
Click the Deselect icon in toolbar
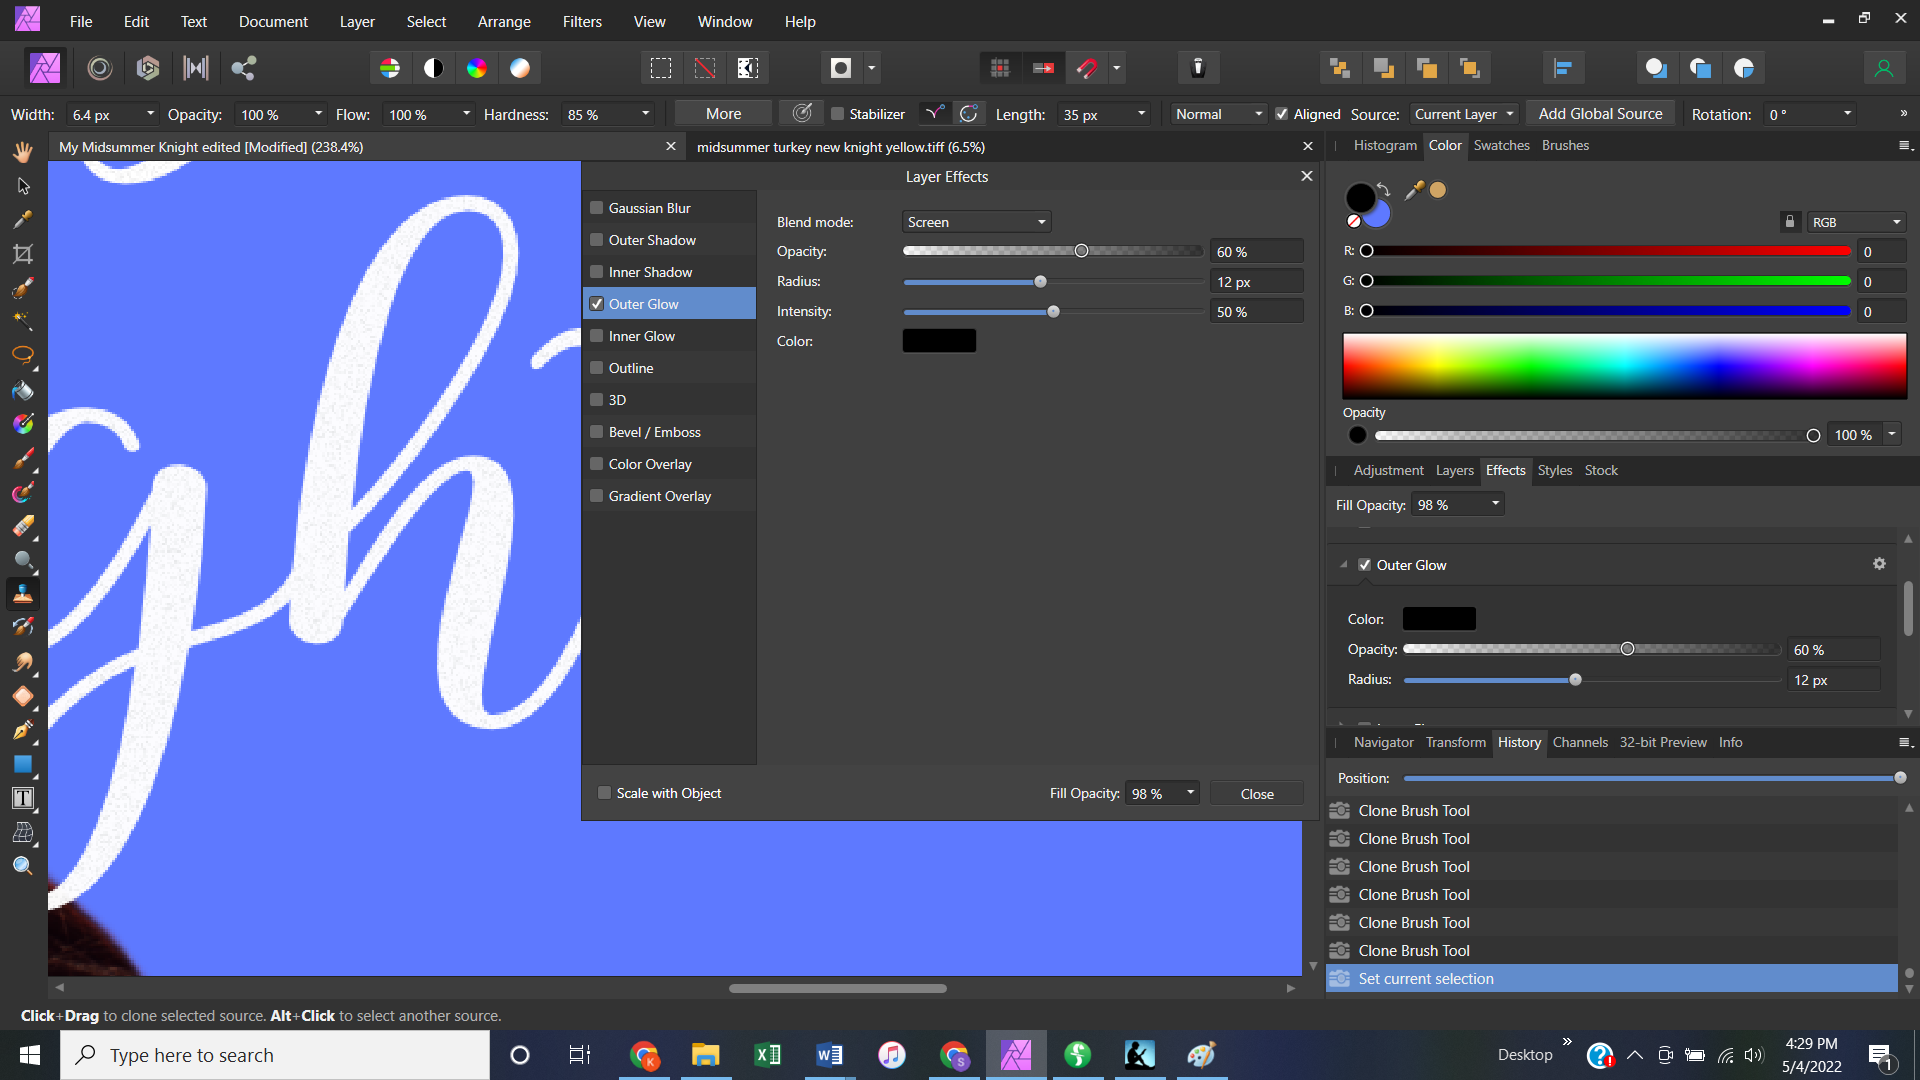pyautogui.click(x=705, y=68)
